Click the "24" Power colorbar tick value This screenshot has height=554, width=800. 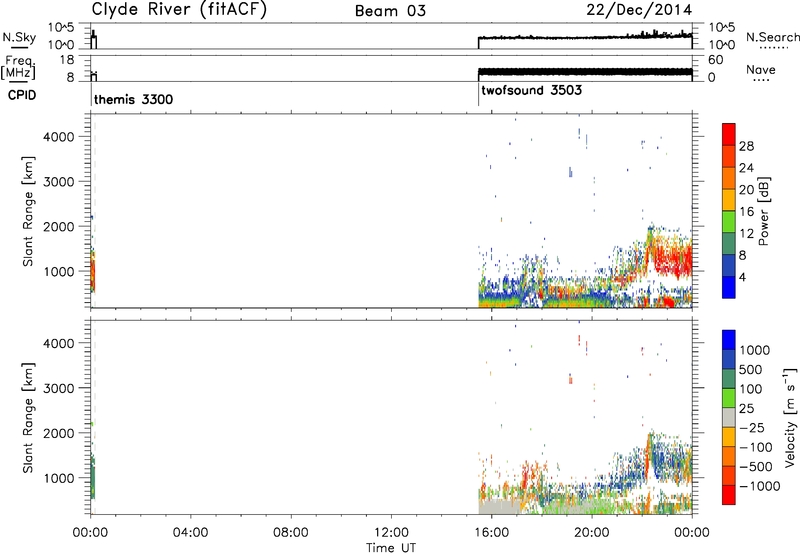pos(746,168)
